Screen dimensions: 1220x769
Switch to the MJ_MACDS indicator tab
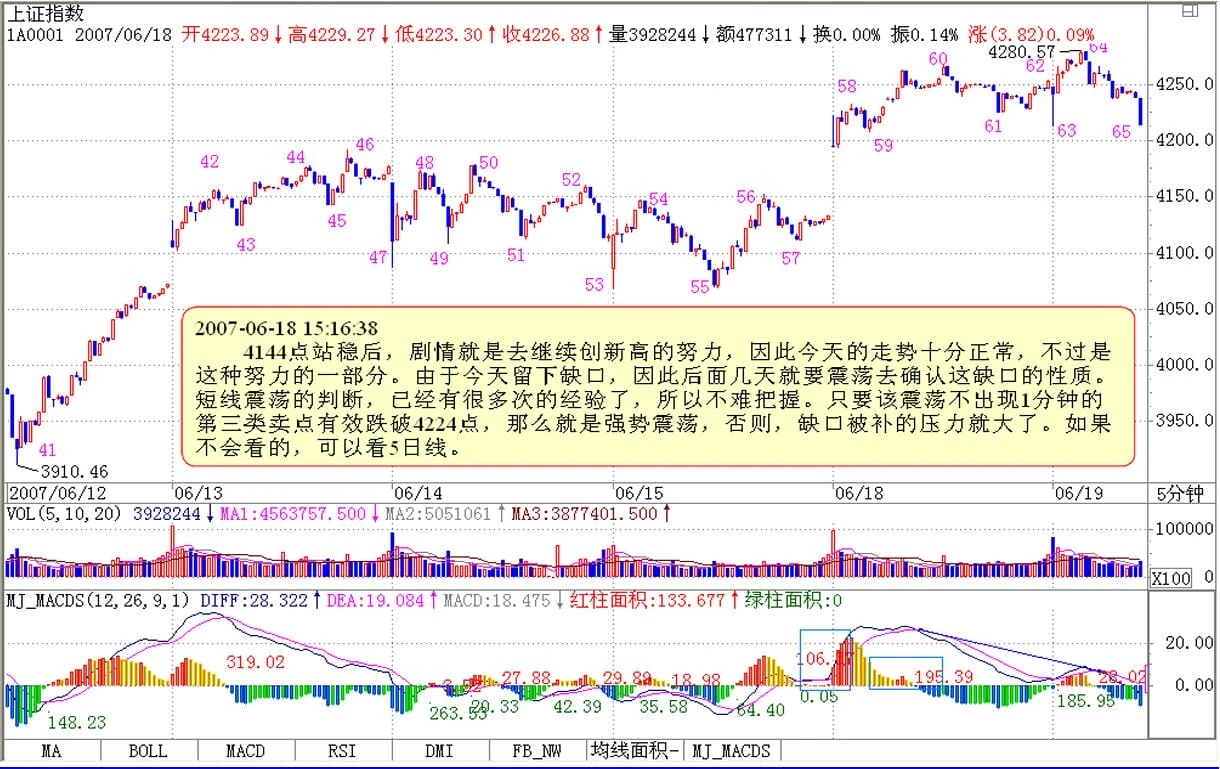(733, 750)
